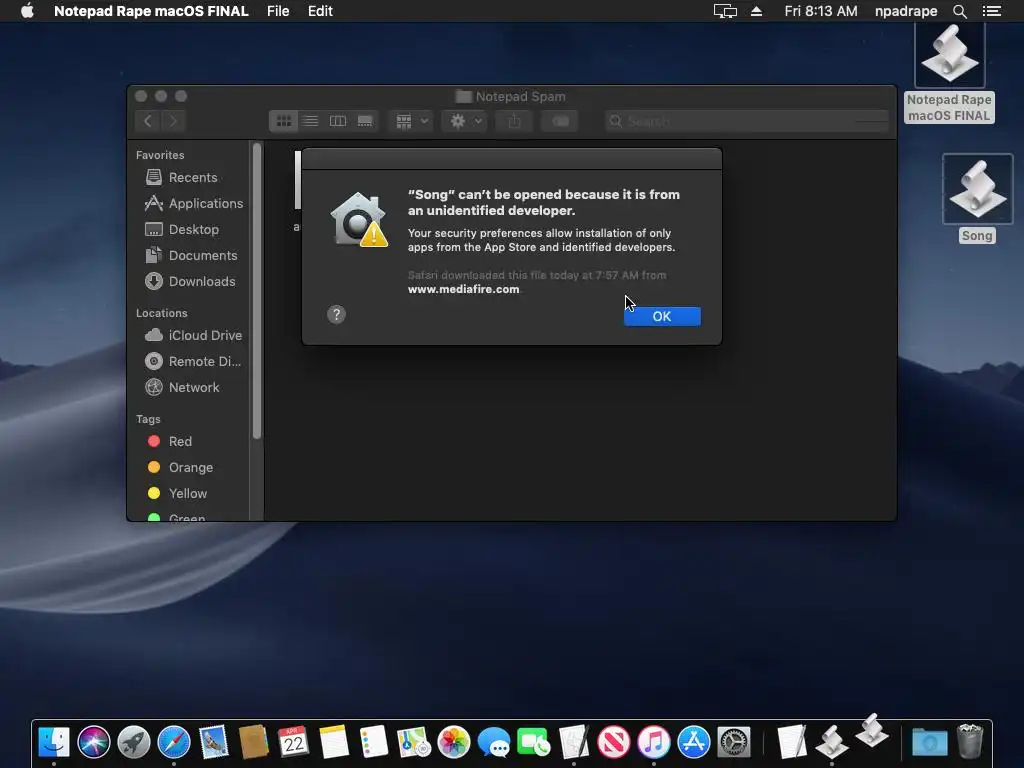The image size is (1024, 768).
Task: Switch Finder to column view
Action: 338,121
